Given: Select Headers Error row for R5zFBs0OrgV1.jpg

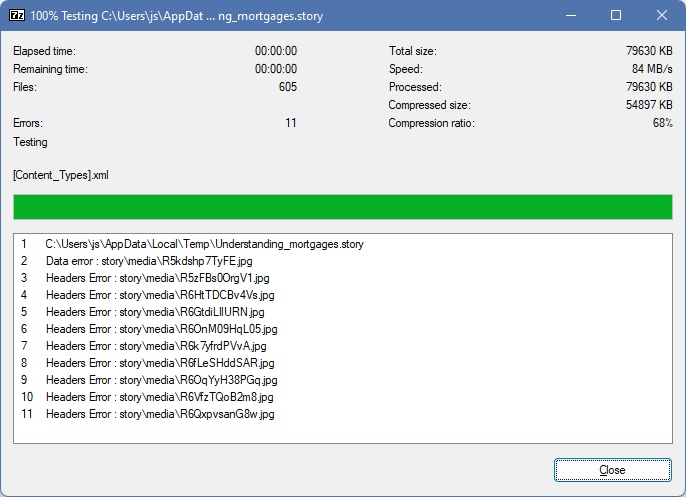Looking at the screenshot, I should (159, 278).
